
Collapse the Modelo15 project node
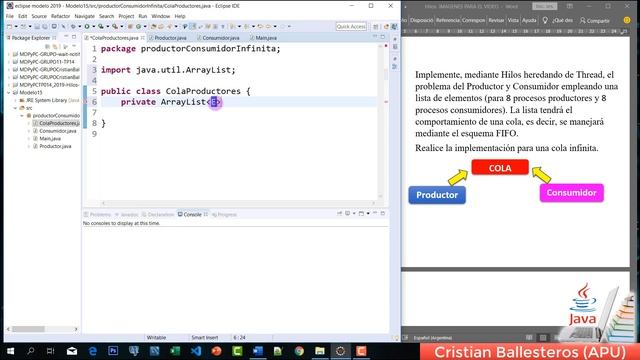pyautogui.click(x=9, y=93)
